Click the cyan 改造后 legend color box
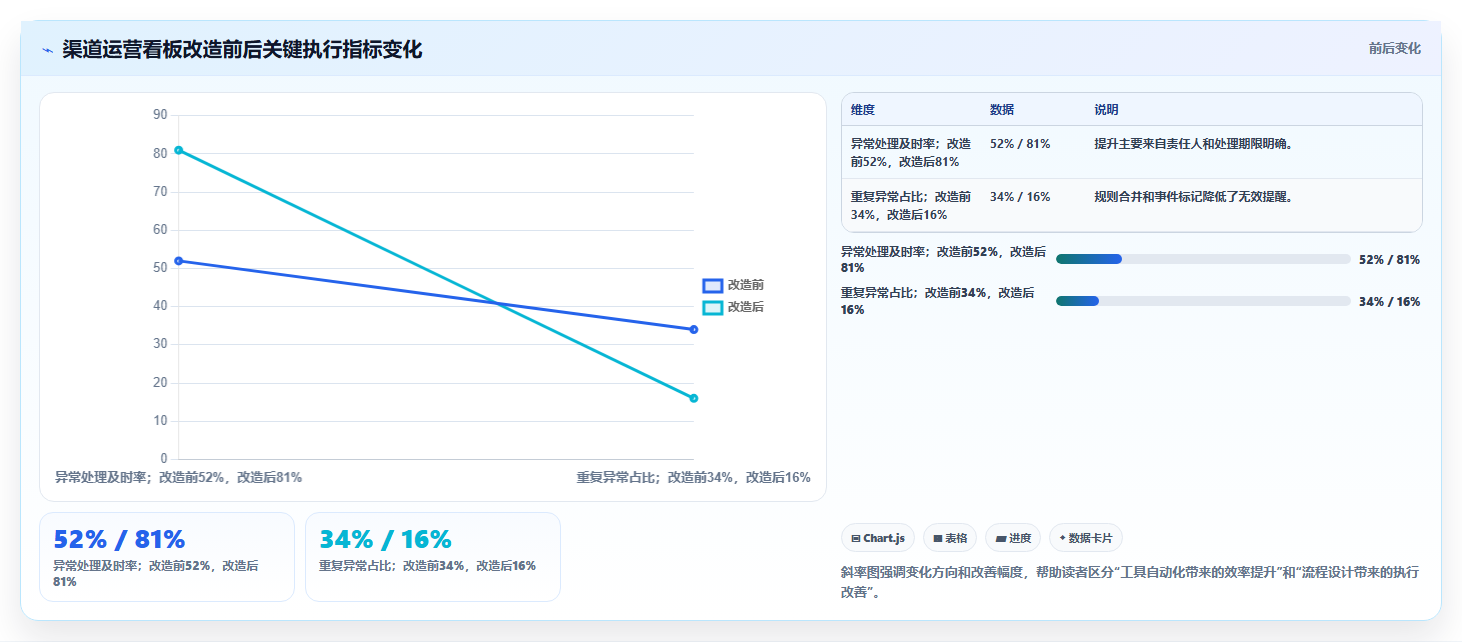The height and width of the screenshot is (642, 1462). tap(713, 308)
